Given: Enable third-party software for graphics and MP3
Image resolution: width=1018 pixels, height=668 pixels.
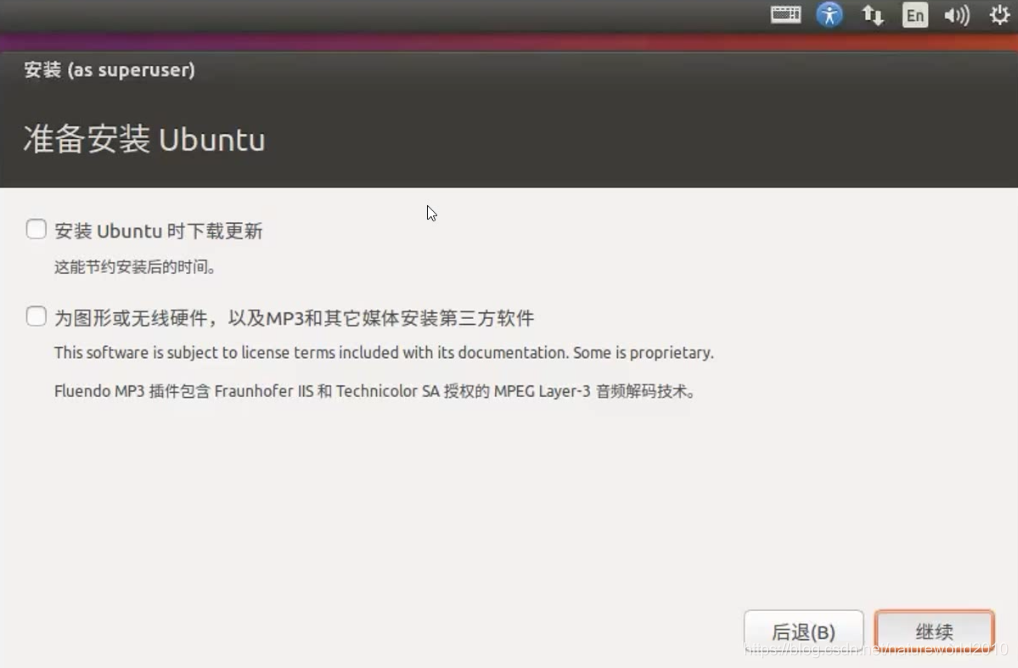Looking at the screenshot, I should tap(36, 316).
